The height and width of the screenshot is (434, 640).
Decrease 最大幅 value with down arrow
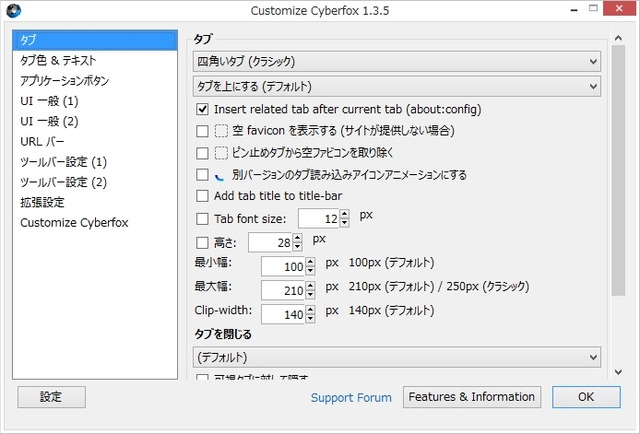(311, 294)
